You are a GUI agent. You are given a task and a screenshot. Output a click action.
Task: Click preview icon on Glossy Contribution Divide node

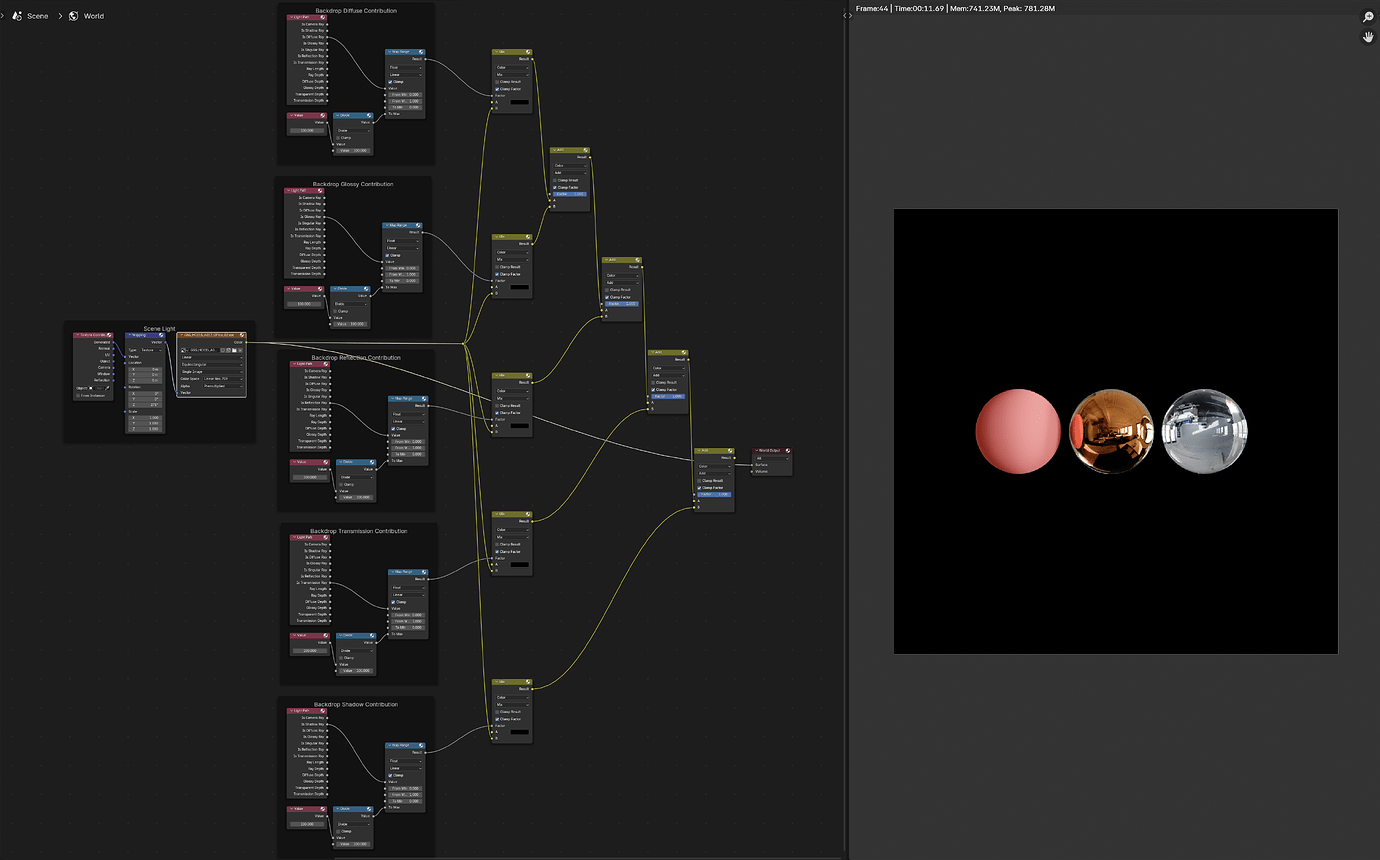(365, 289)
